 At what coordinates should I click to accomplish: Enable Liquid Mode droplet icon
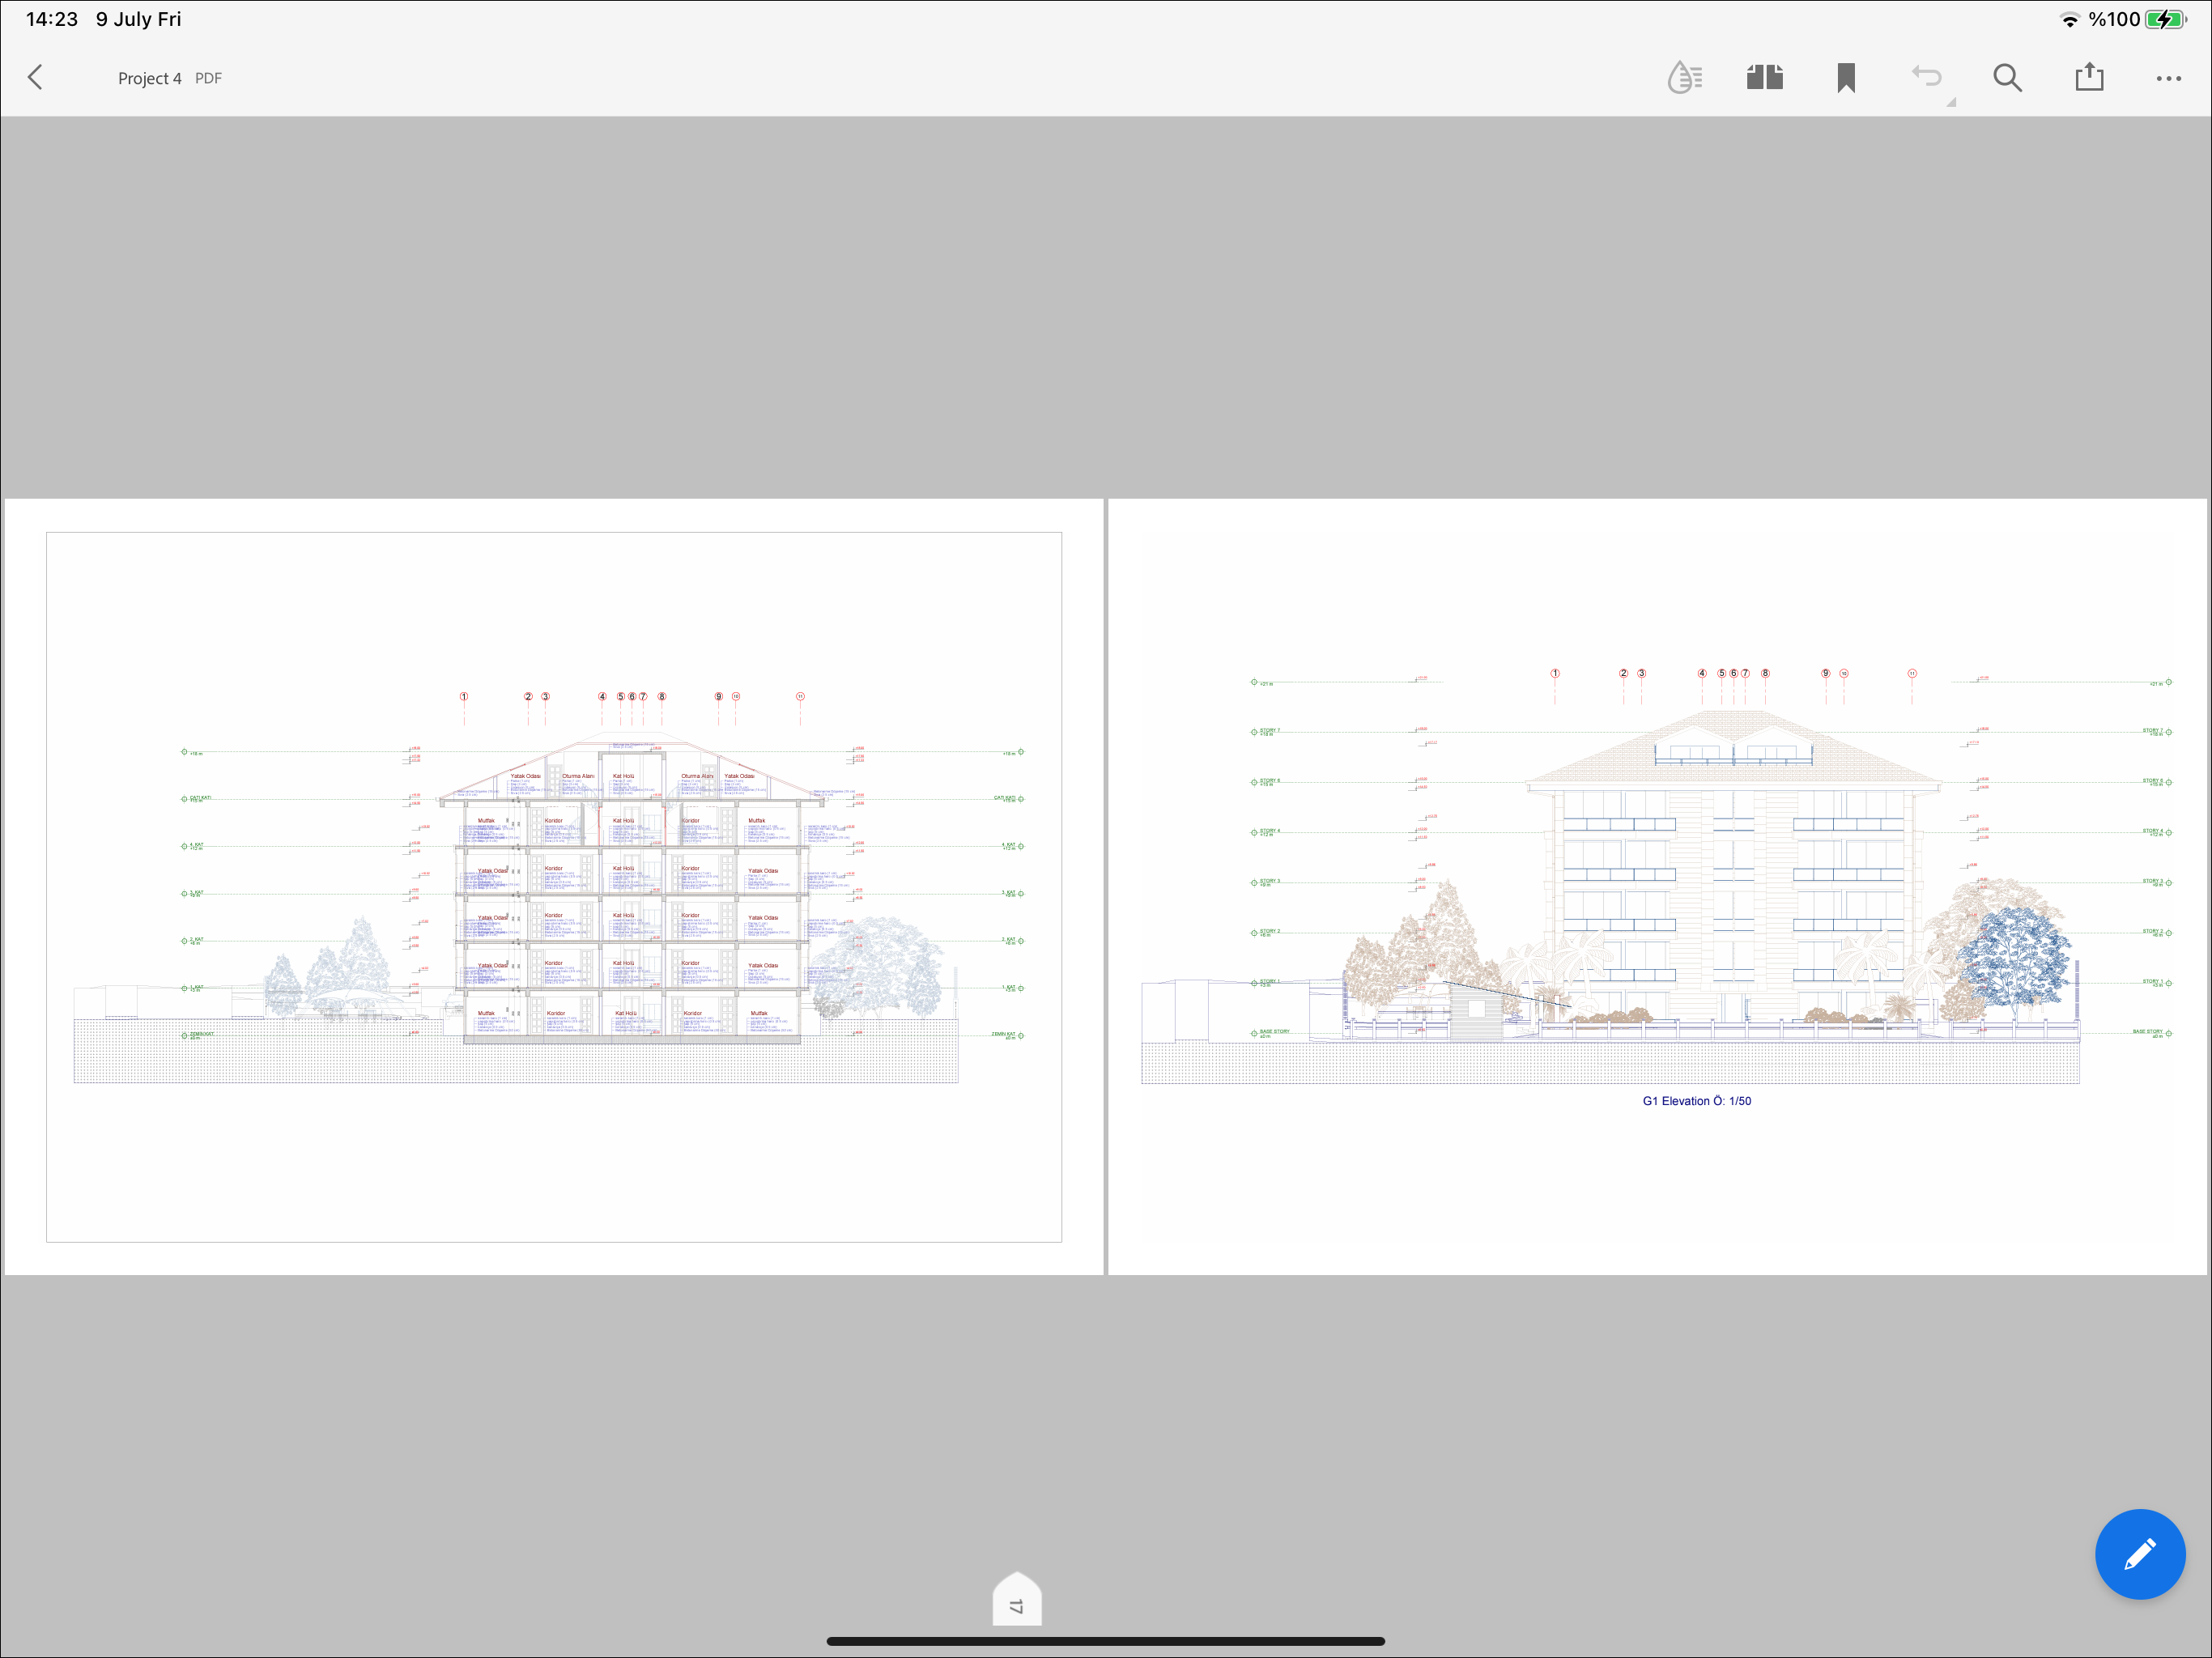tap(1684, 78)
